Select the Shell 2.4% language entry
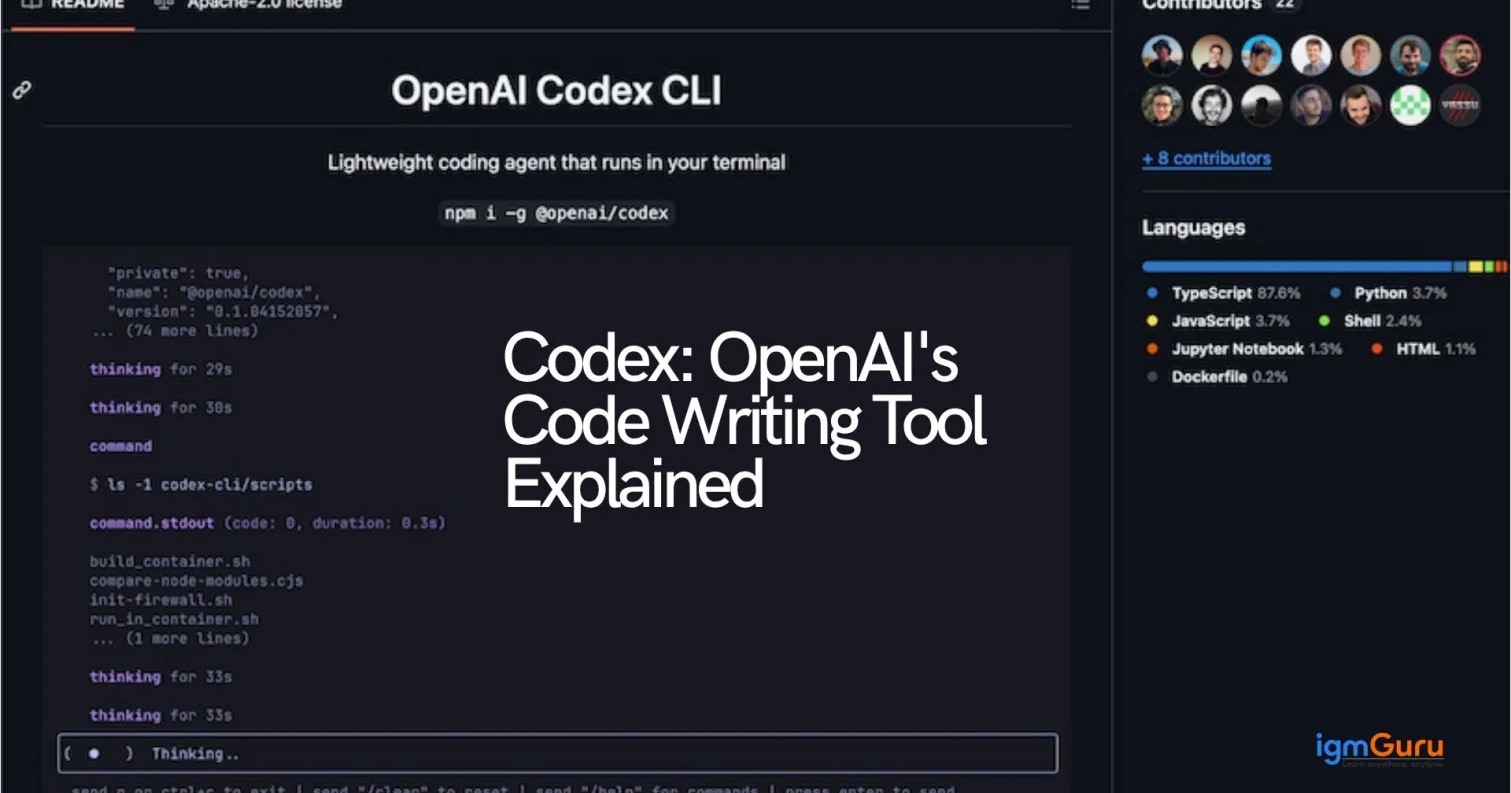The height and width of the screenshot is (793, 1511). coord(1370,321)
